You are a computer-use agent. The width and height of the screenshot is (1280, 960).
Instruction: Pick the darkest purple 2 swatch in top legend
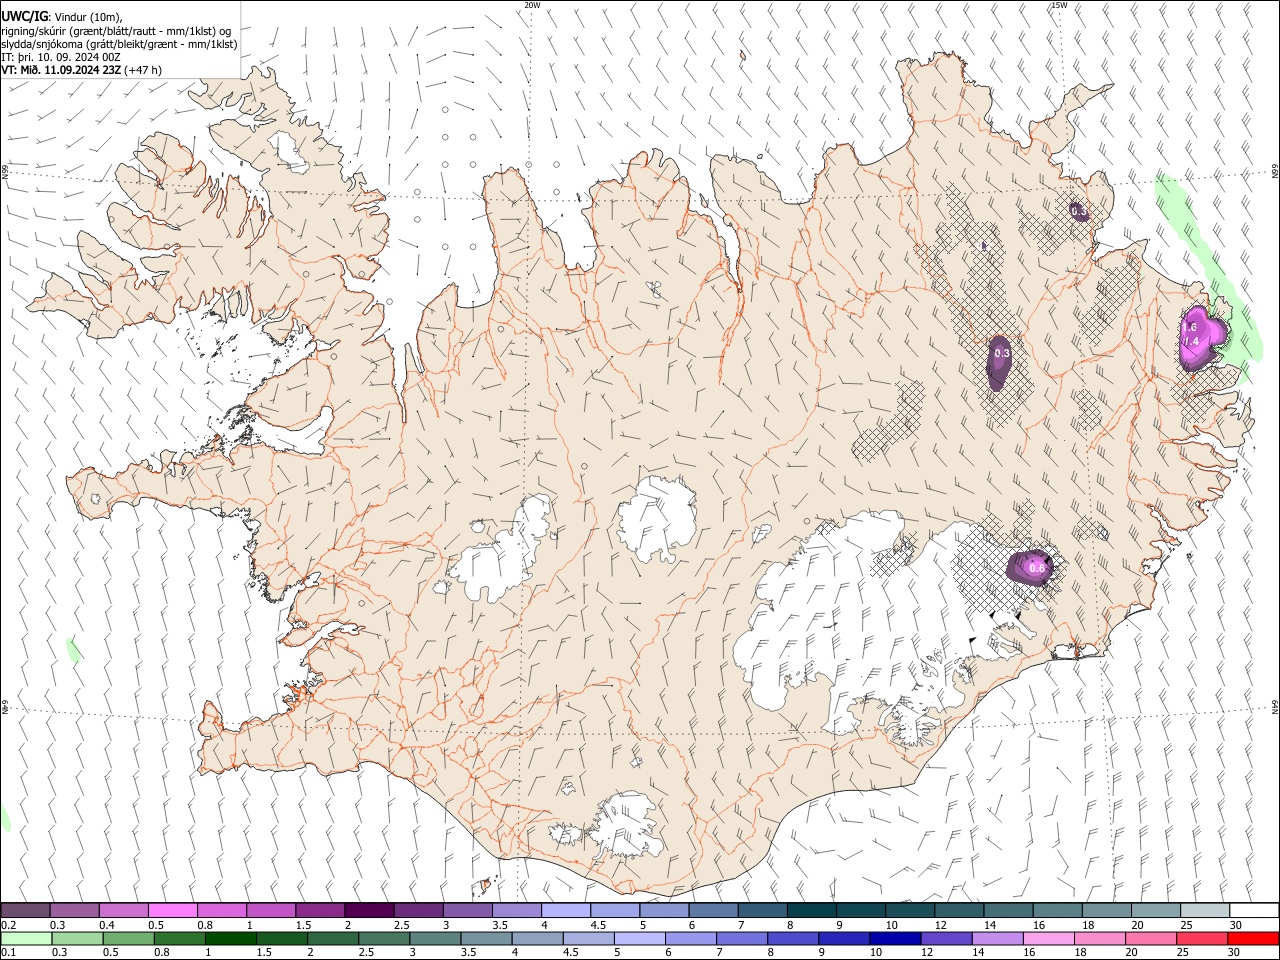point(369,911)
